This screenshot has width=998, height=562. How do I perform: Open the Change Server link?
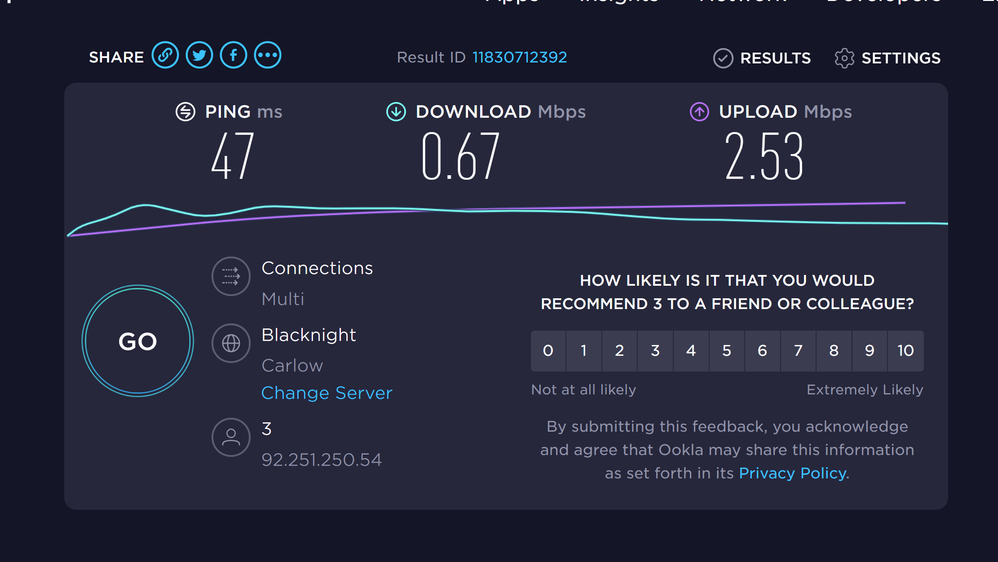[326, 393]
